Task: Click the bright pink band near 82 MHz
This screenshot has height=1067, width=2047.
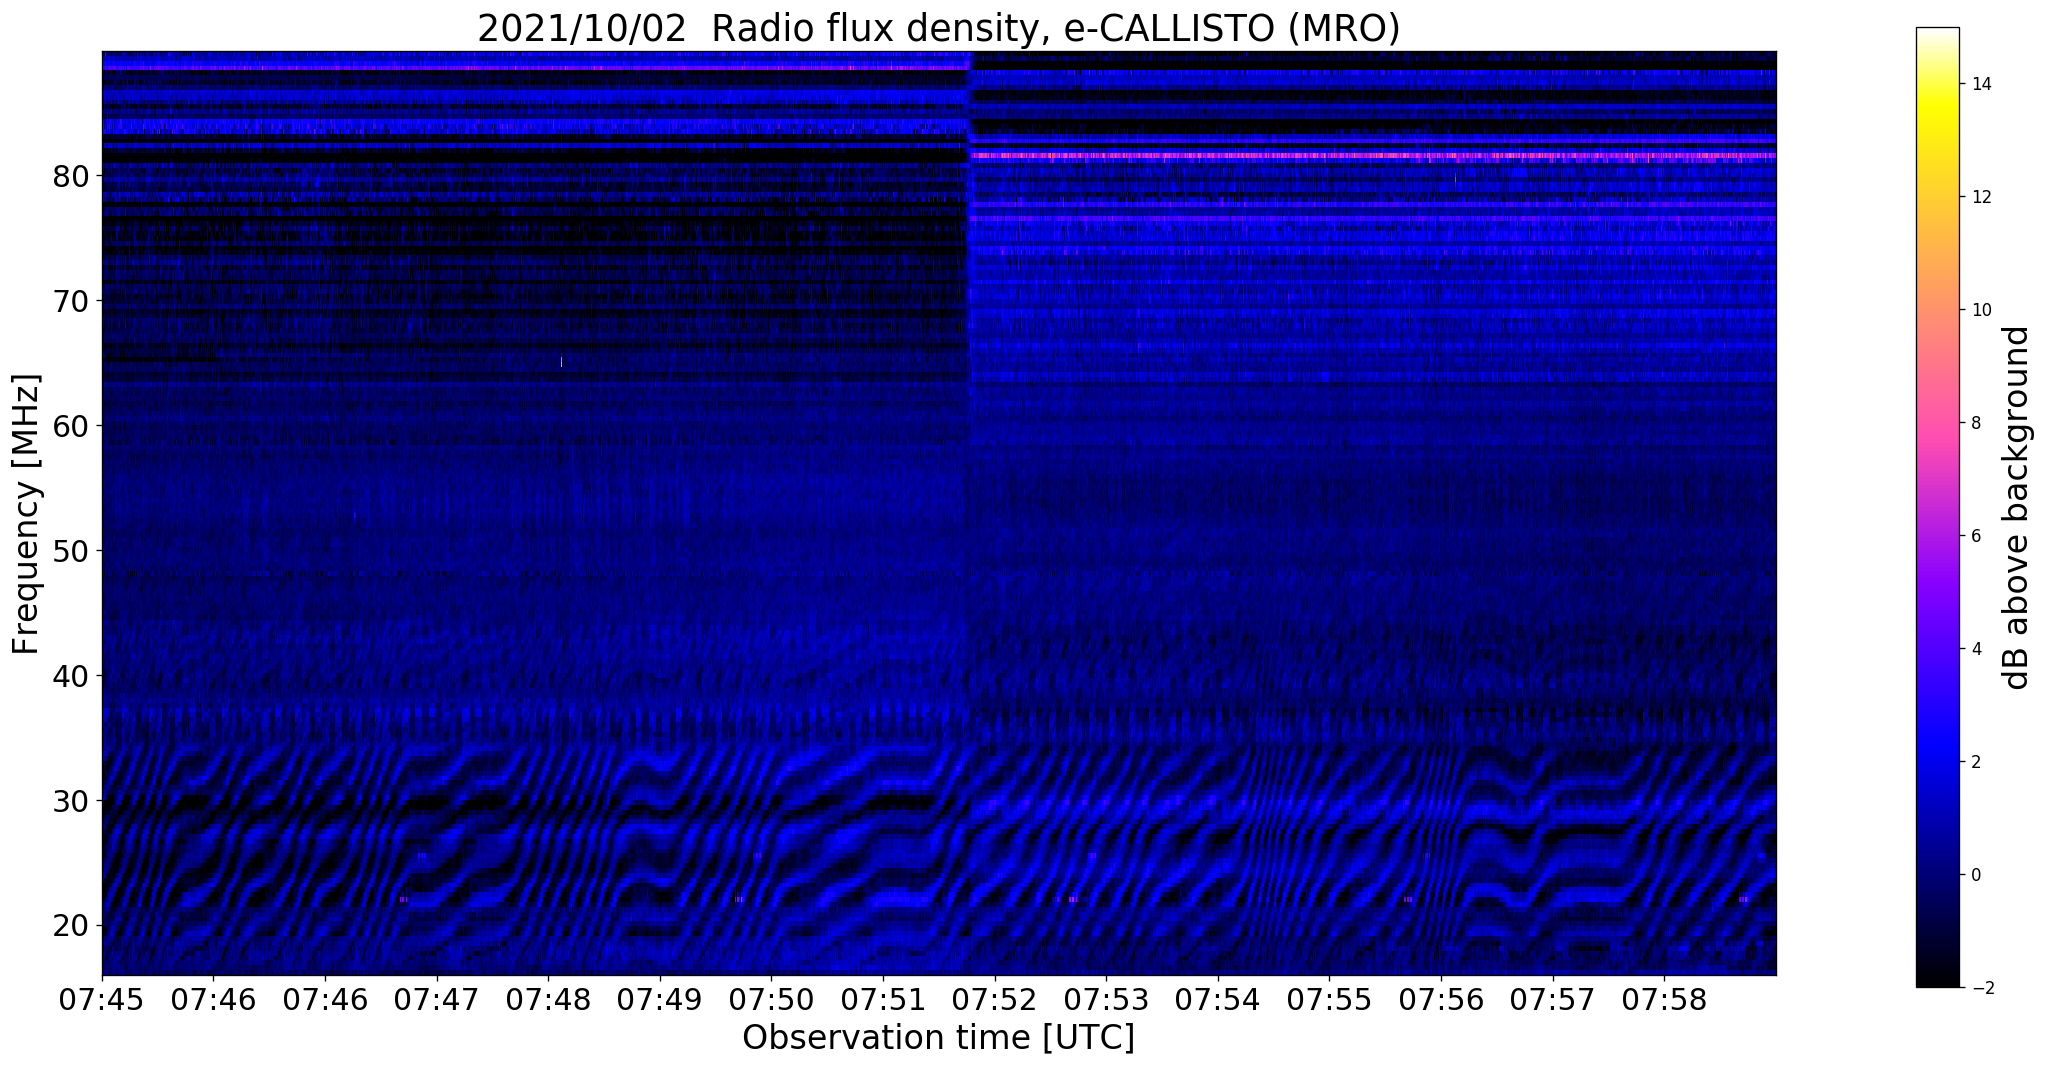Action: pos(1373,156)
